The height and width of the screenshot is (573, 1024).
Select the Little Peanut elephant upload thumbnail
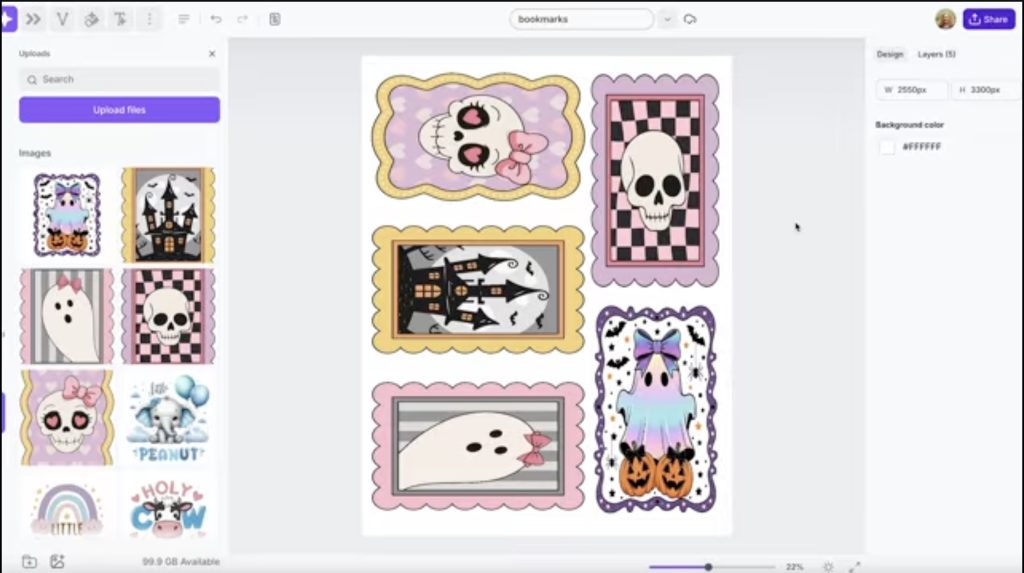(x=168, y=417)
